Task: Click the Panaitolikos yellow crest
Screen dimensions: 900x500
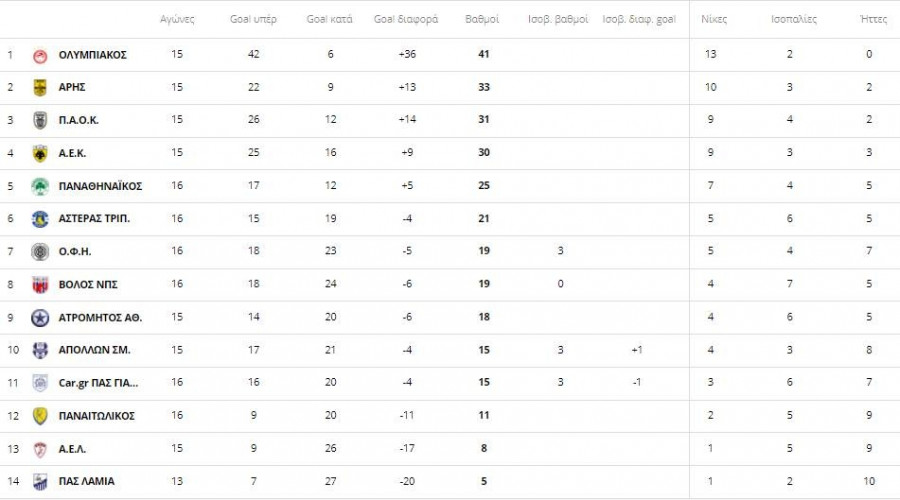Action: tap(40, 416)
